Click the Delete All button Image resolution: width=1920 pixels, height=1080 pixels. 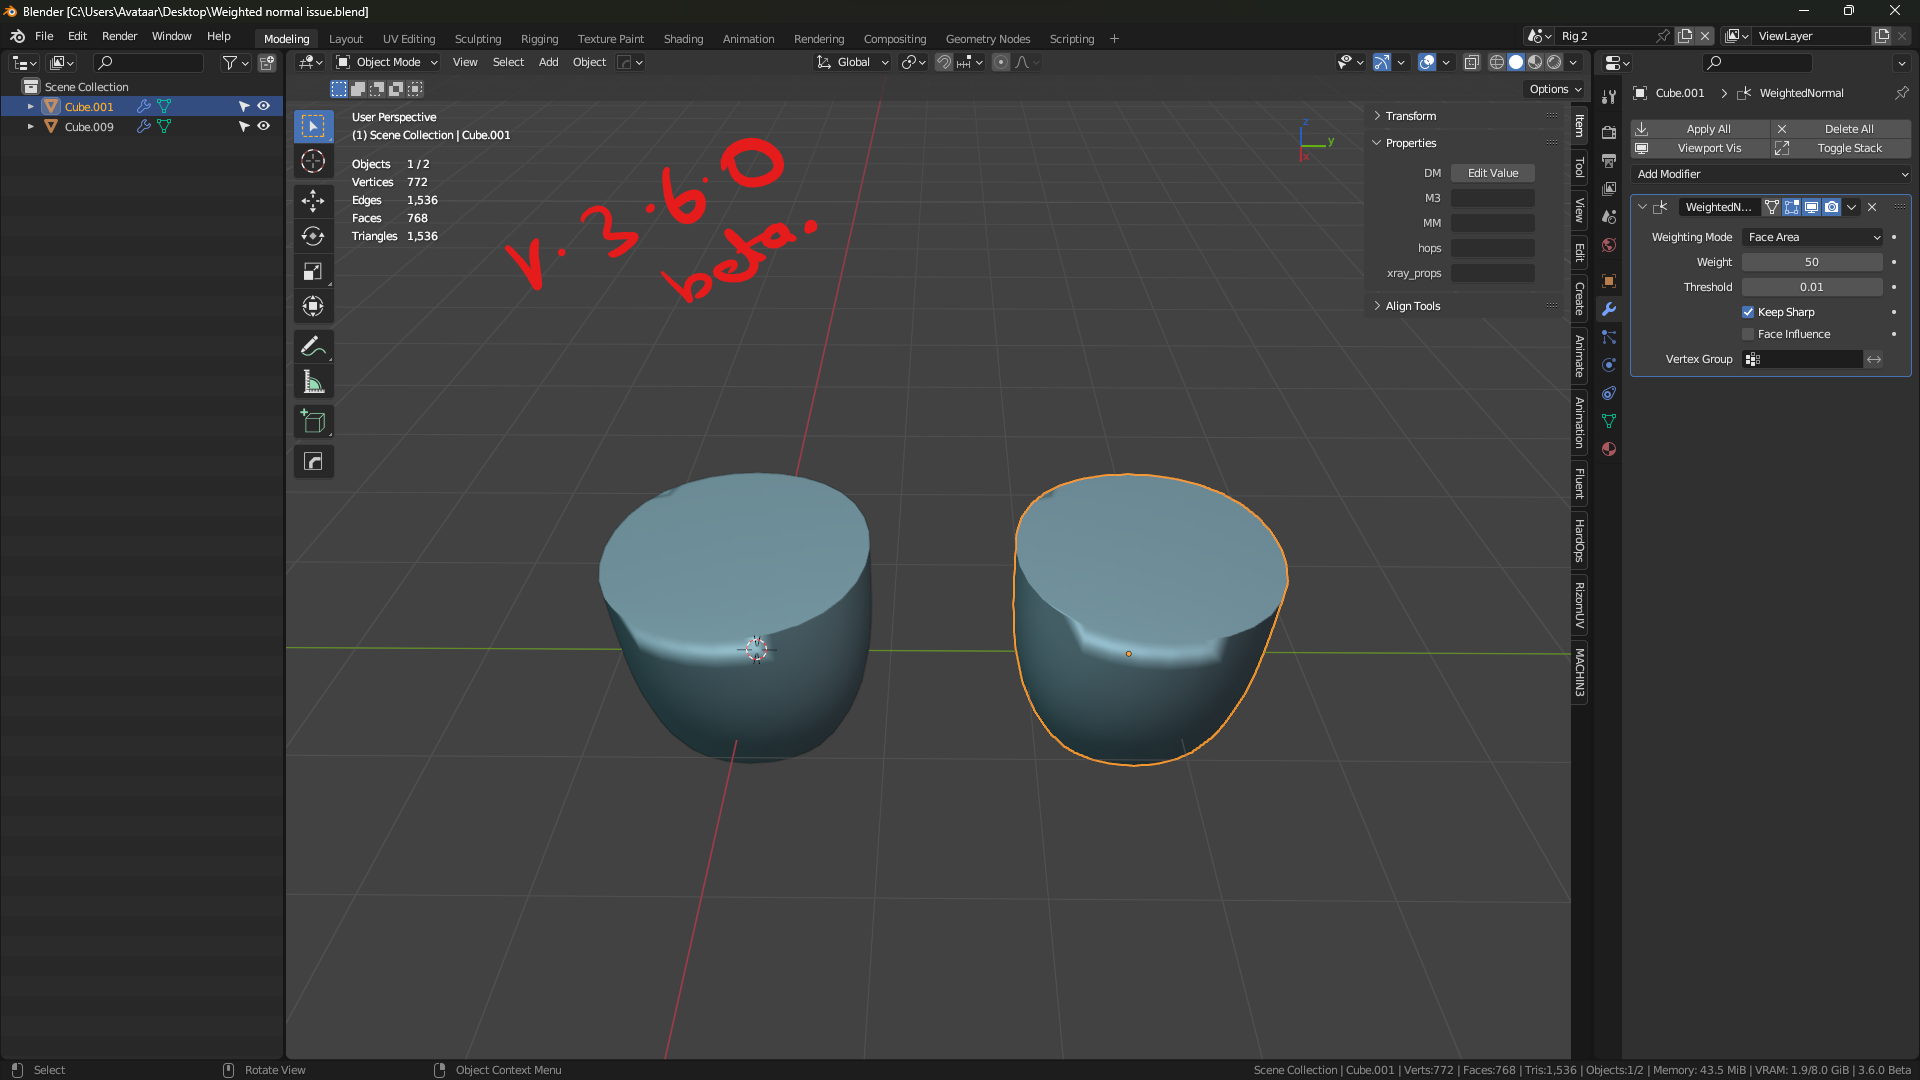(x=1841, y=129)
